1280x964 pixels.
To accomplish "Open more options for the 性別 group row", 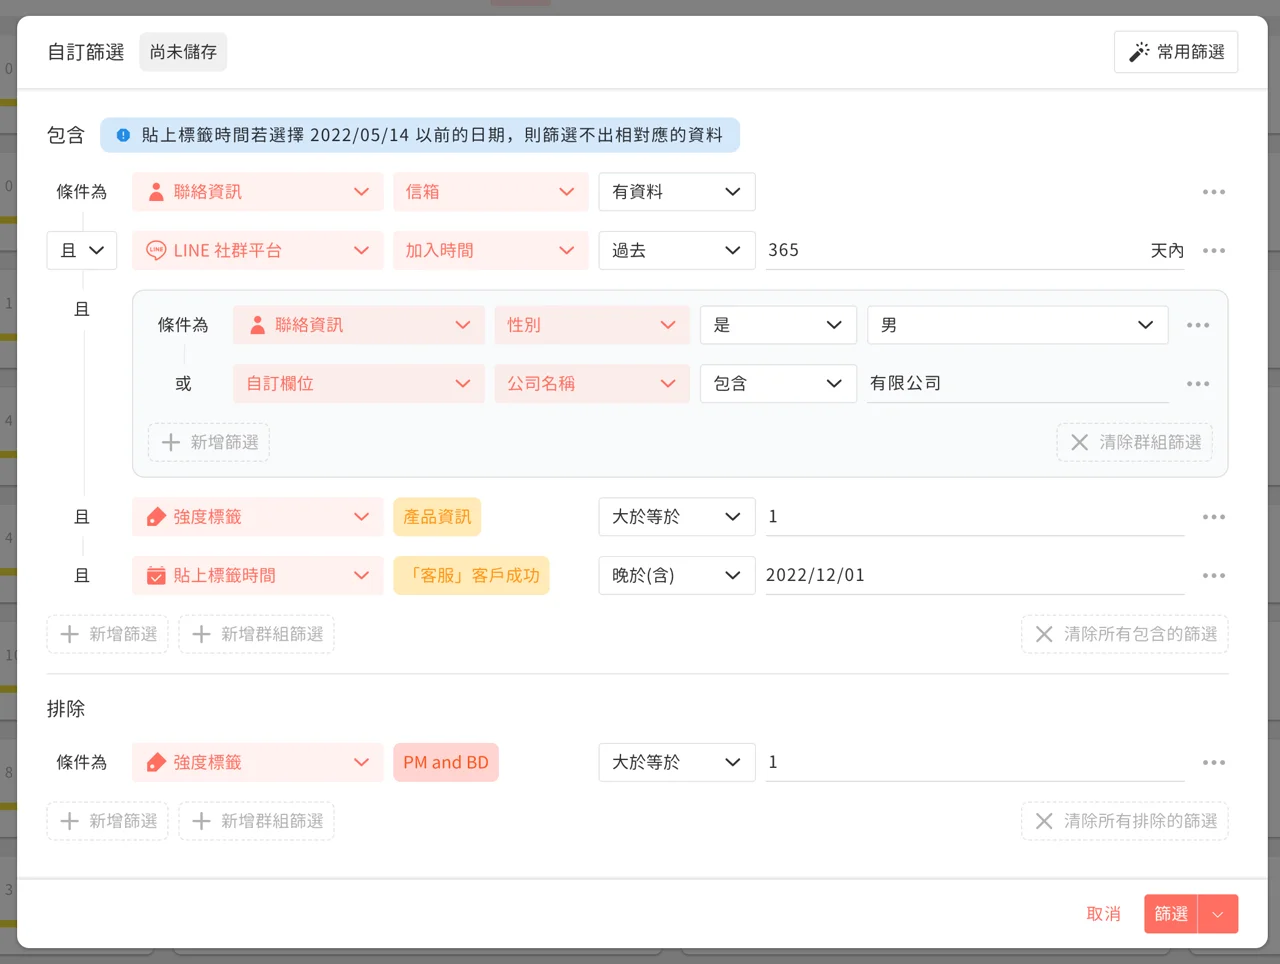I will (1198, 325).
